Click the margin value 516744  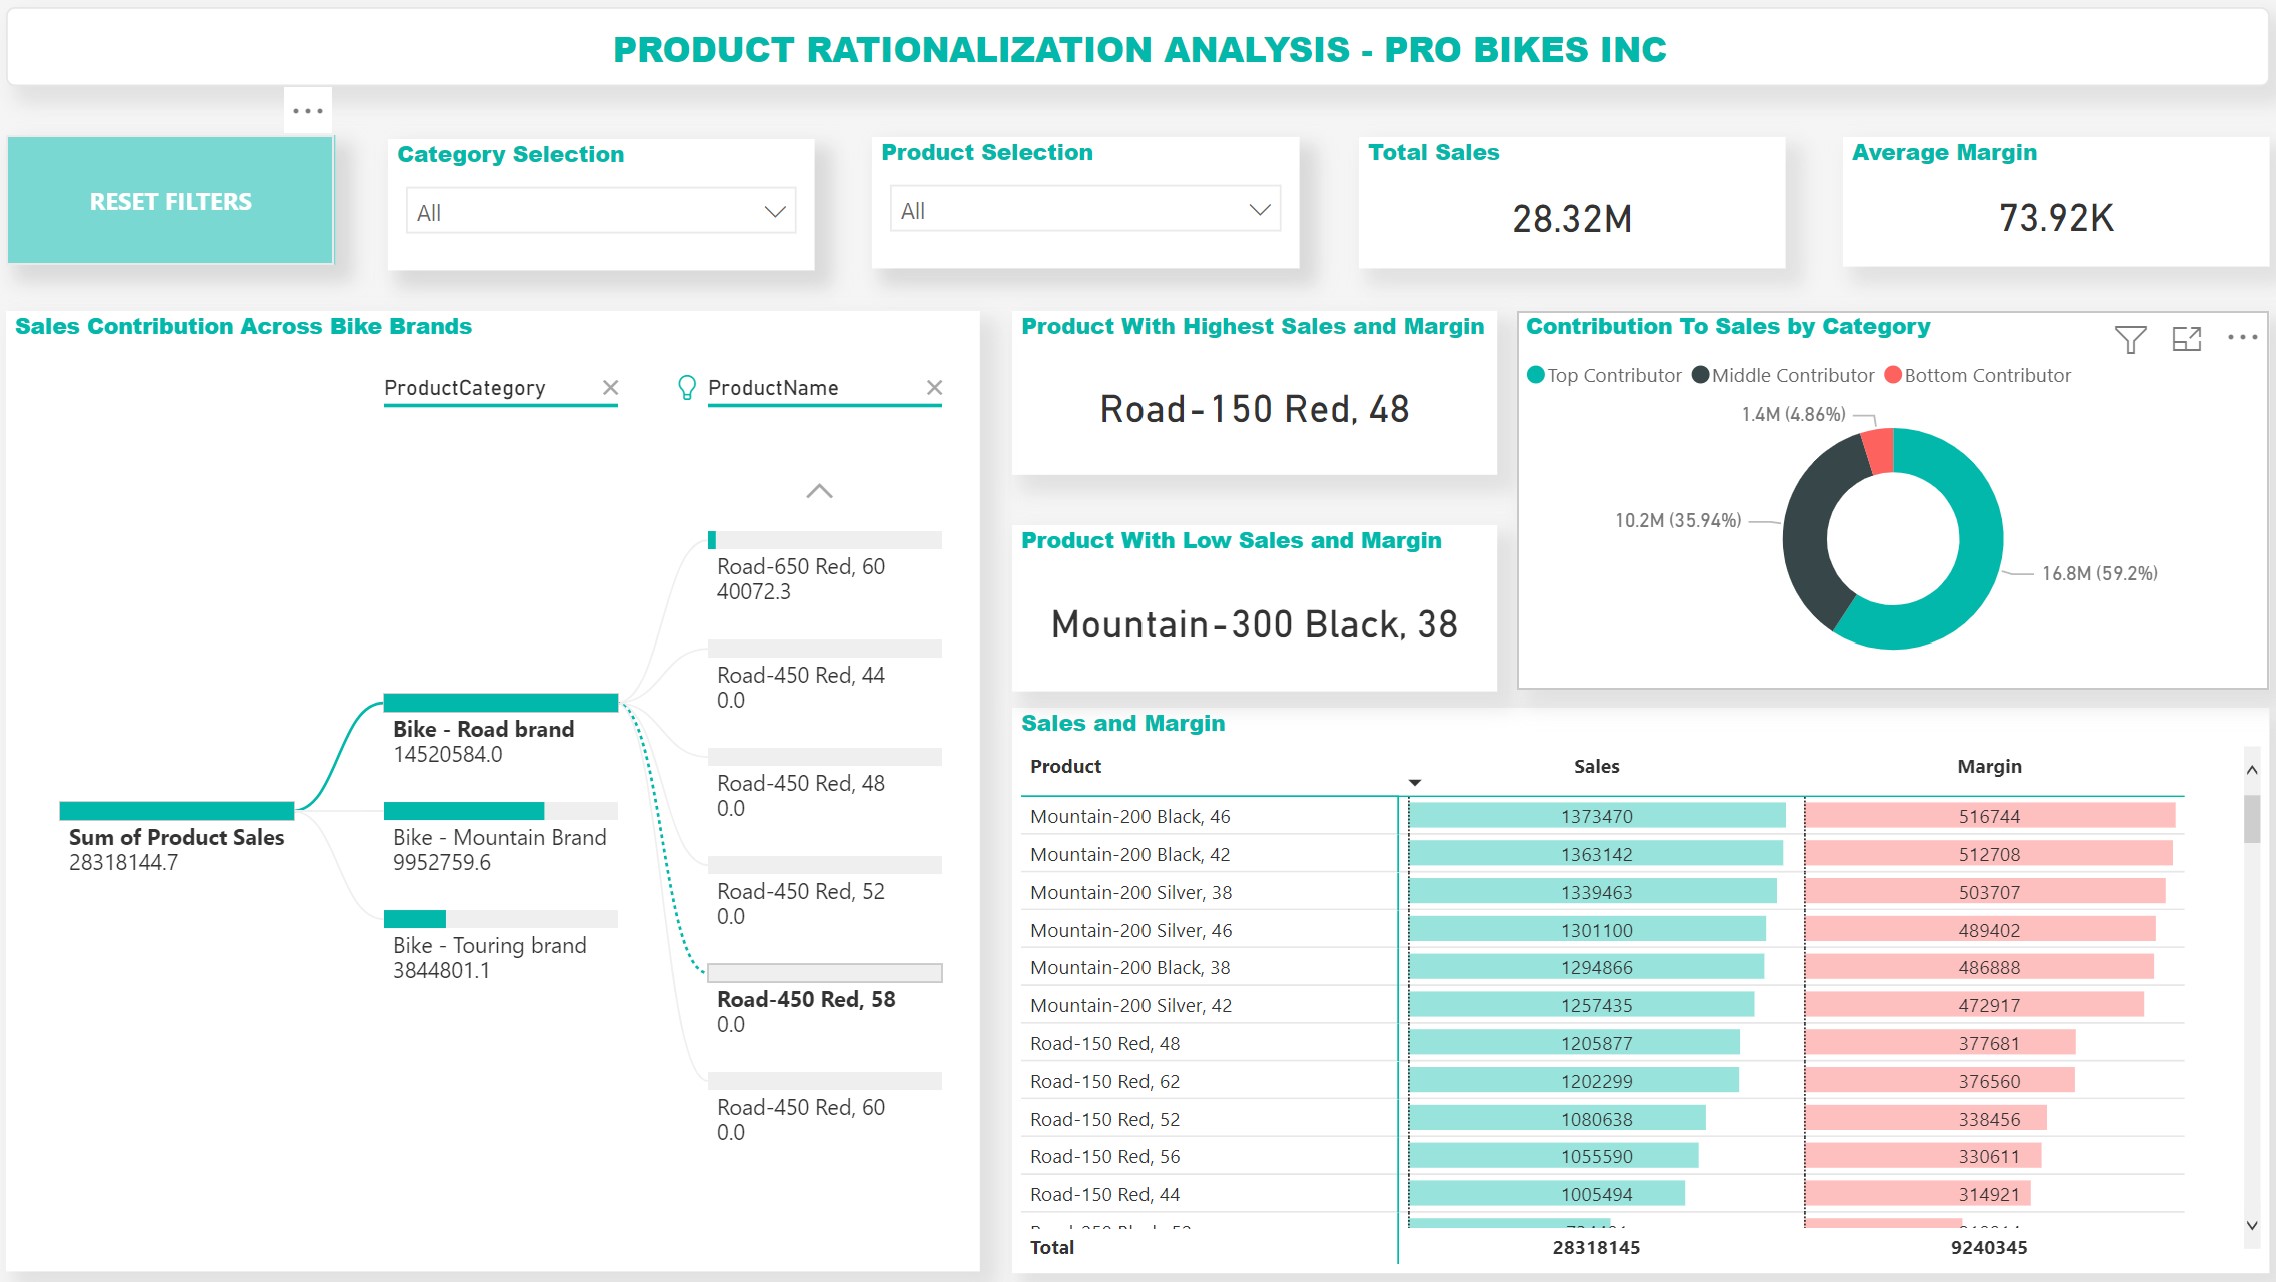pyautogui.click(x=1989, y=816)
